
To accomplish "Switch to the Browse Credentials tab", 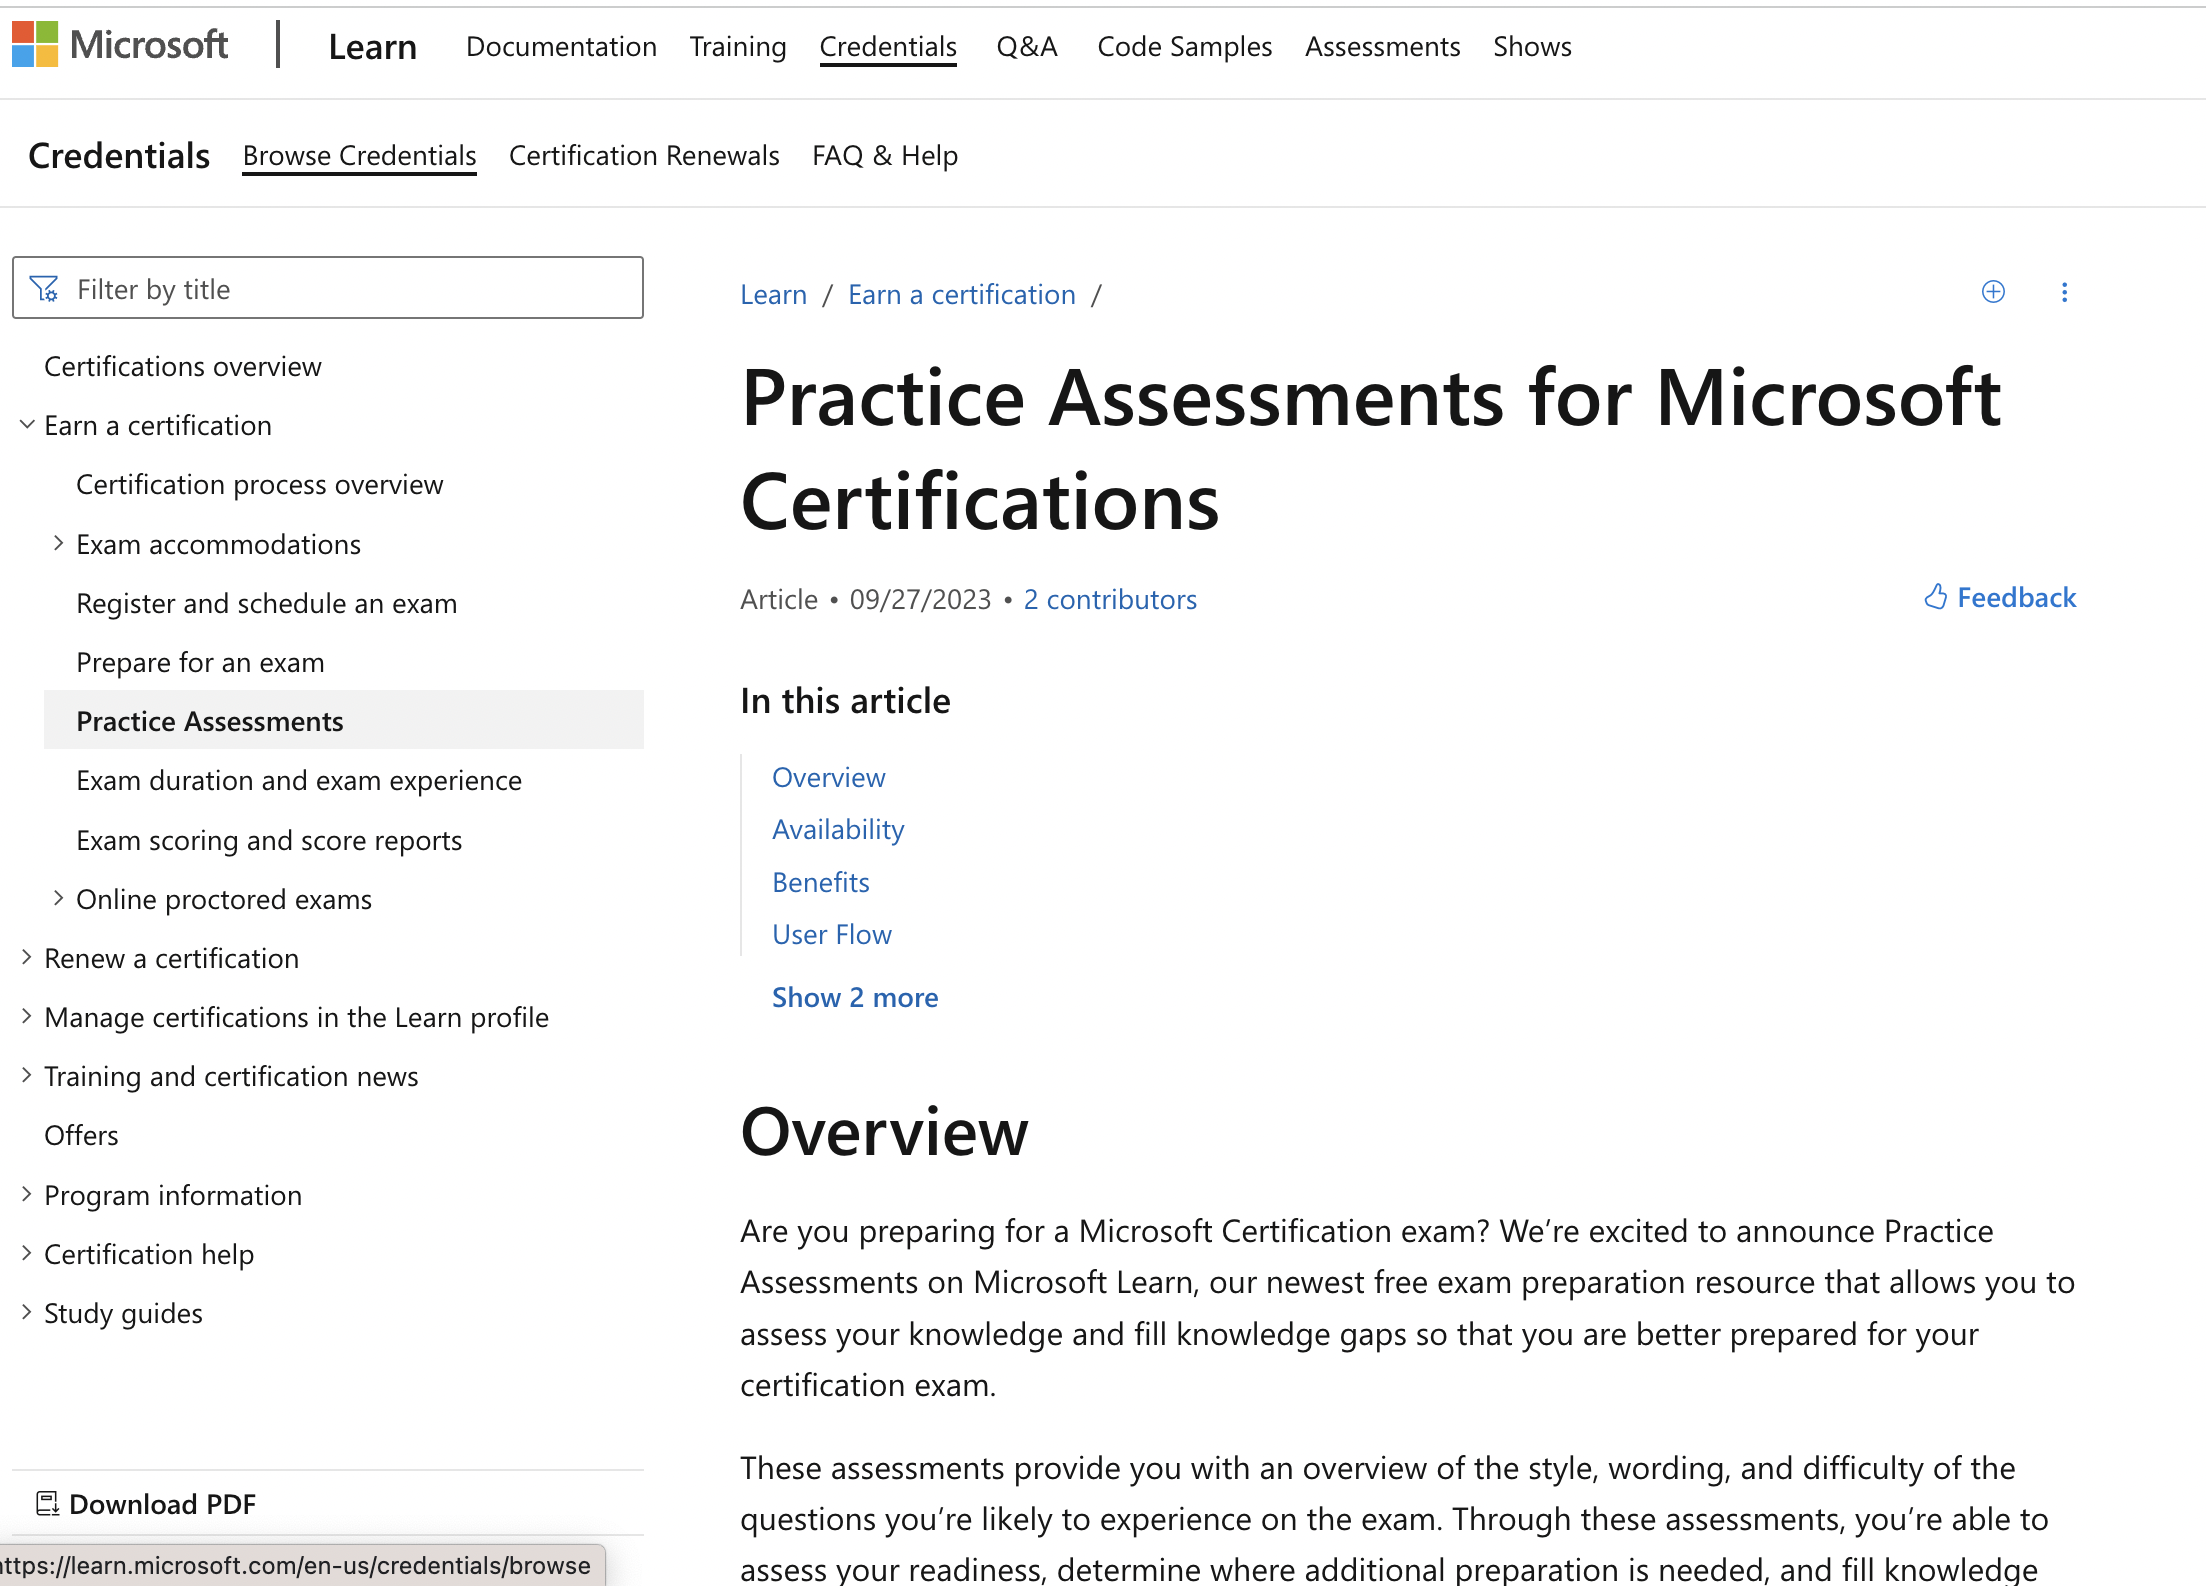I will click(x=359, y=155).
